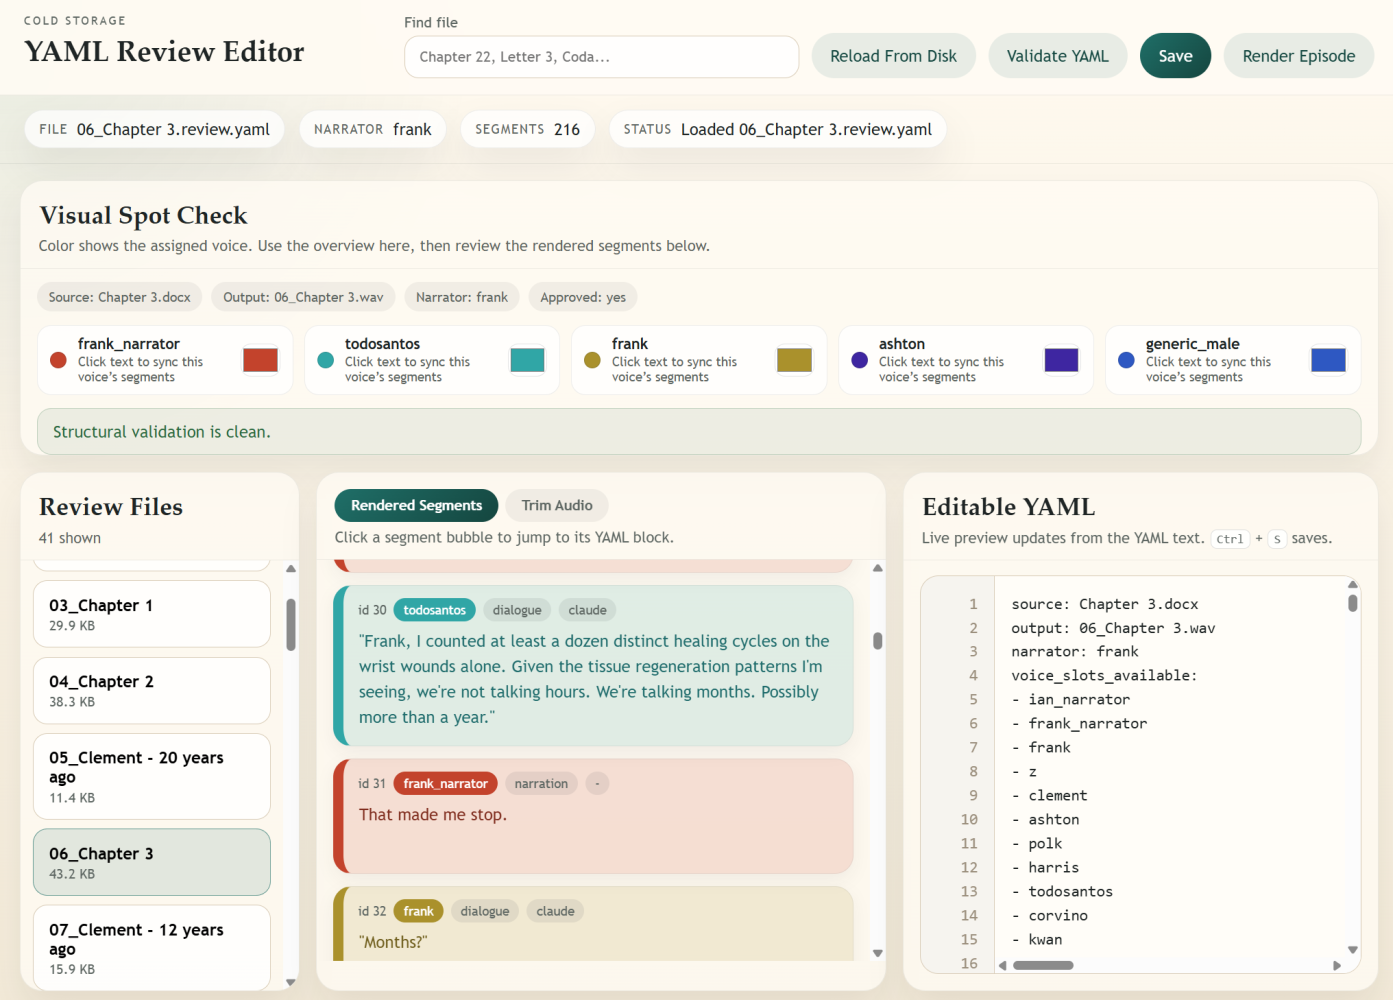1393x1000 pixels.
Task: Focus the Find file search field
Action: click(x=601, y=57)
